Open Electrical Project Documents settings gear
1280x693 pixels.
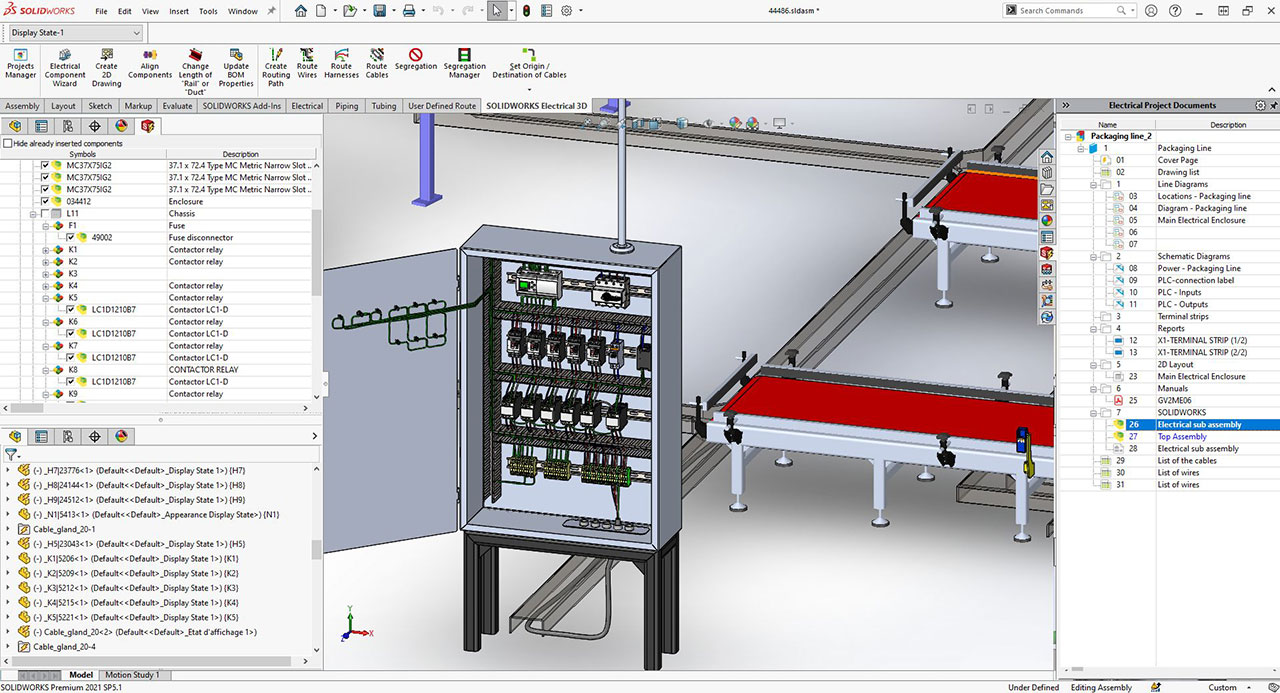point(1260,105)
